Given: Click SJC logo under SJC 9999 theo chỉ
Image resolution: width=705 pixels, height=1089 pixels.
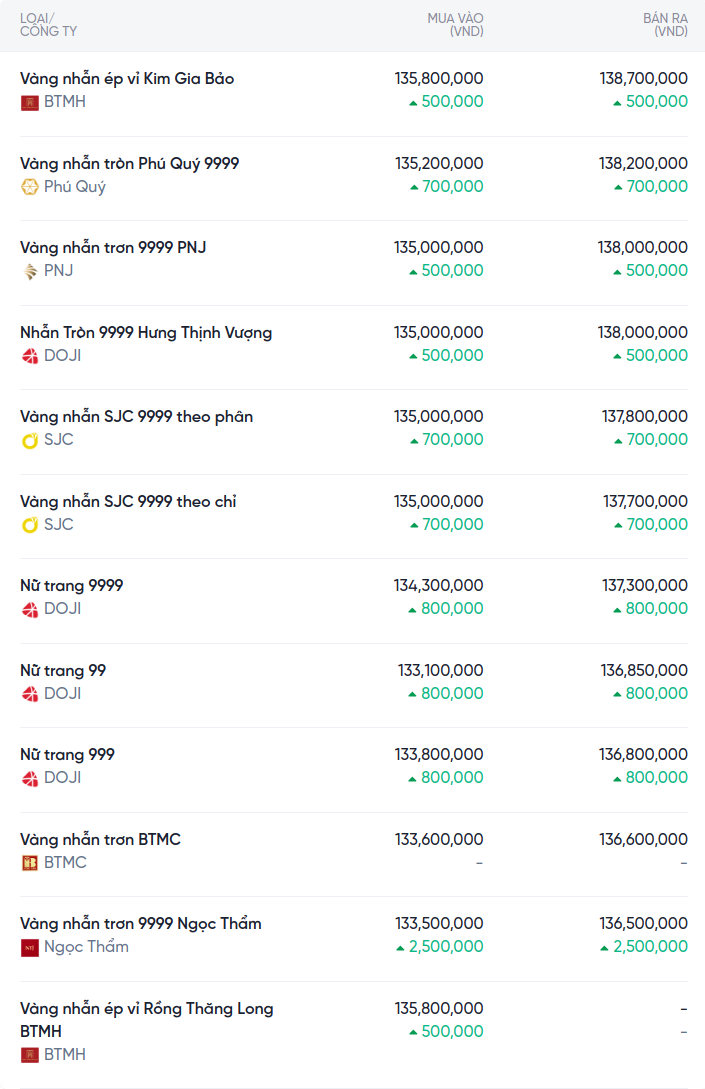Looking at the screenshot, I should (30, 525).
